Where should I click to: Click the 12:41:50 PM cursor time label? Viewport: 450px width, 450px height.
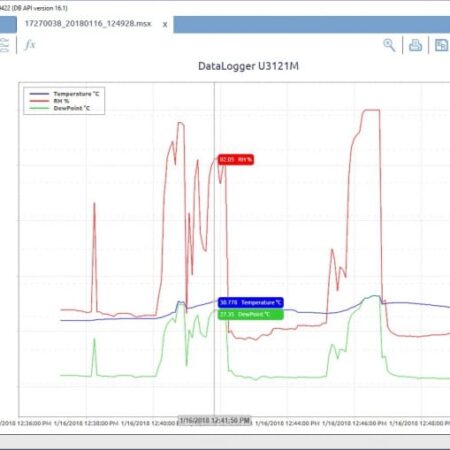pyautogui.click(x=215, y=420)
